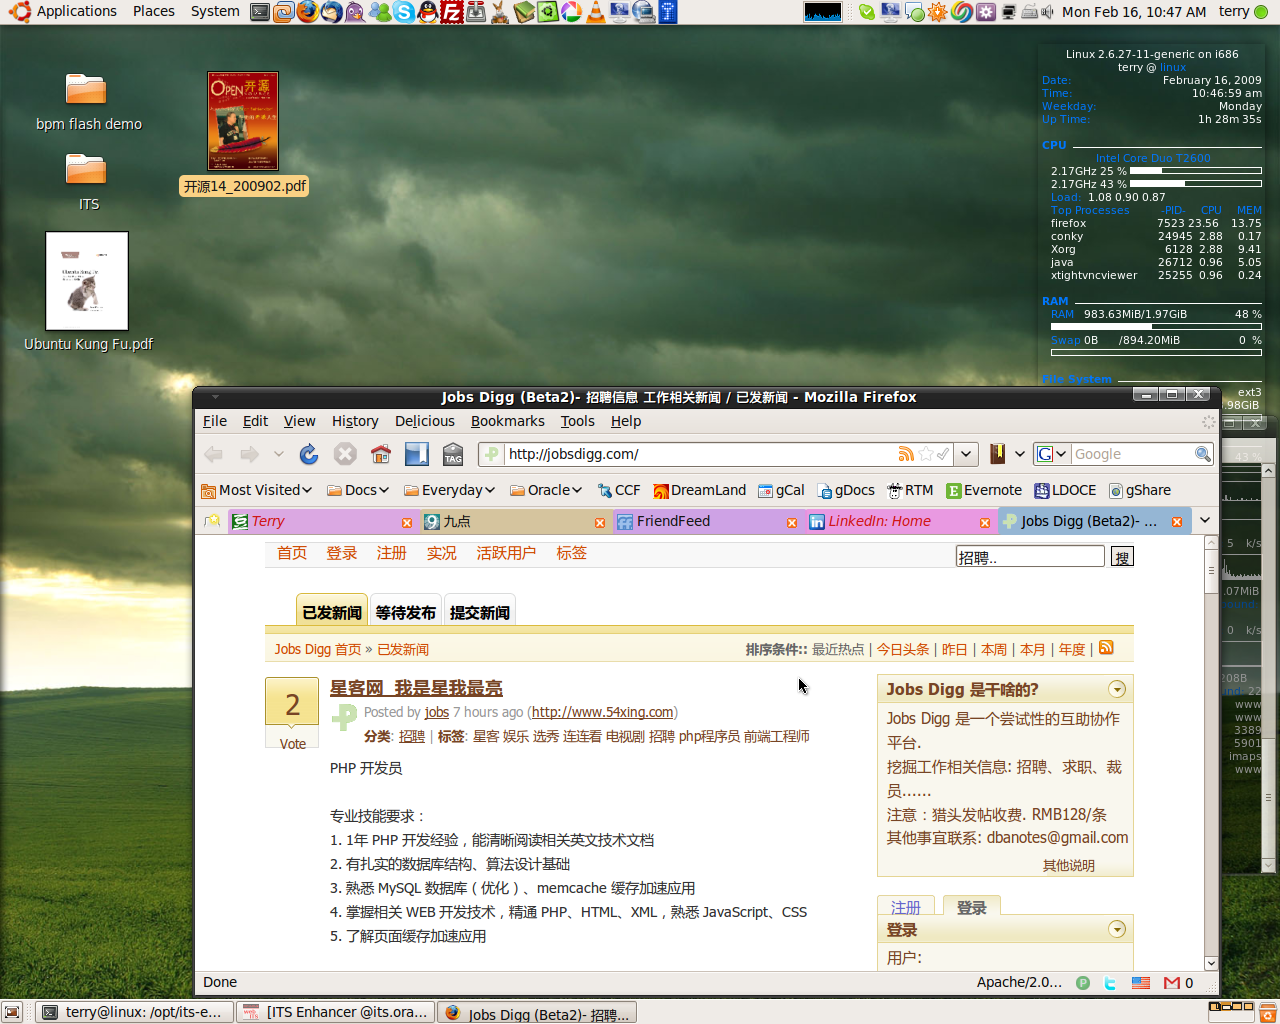Collapse the 登录 sidebar panel
This screenshot has width=1280, height=1024.
tap(1117, 929)
